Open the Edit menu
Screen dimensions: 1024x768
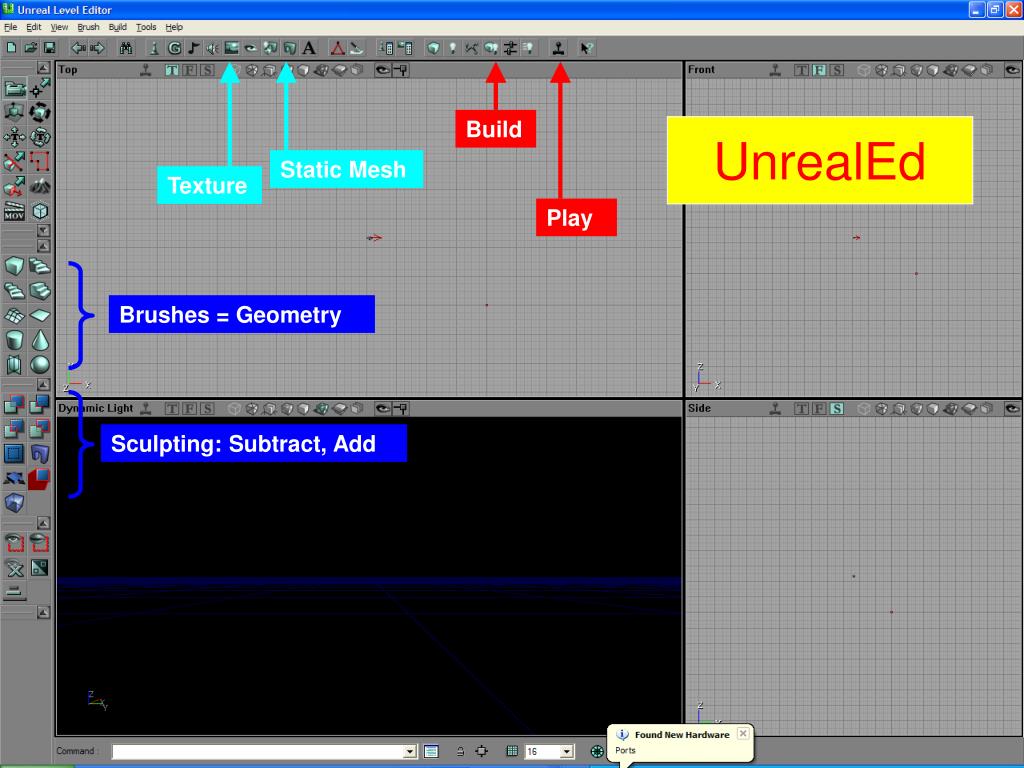point(33,27)
